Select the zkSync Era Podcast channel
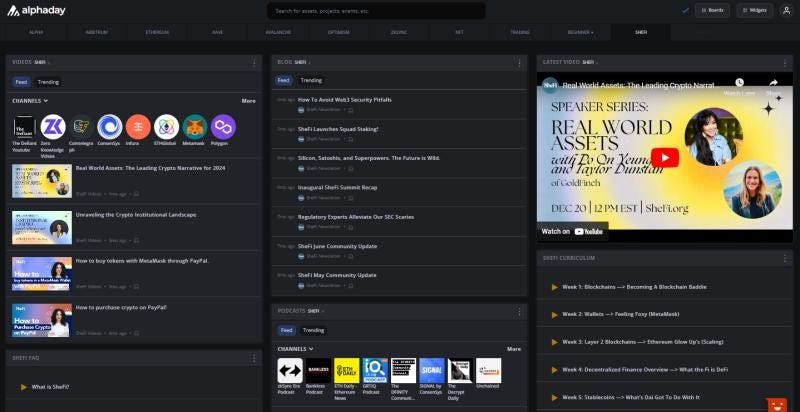Viewport: 800px width, 412px height. [x=290, y=370]
